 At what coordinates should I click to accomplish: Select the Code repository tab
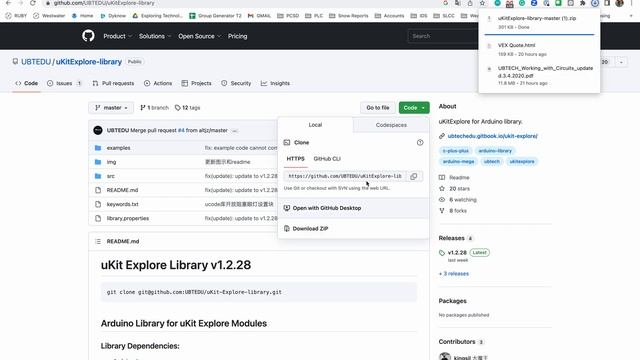click(27, 83)
